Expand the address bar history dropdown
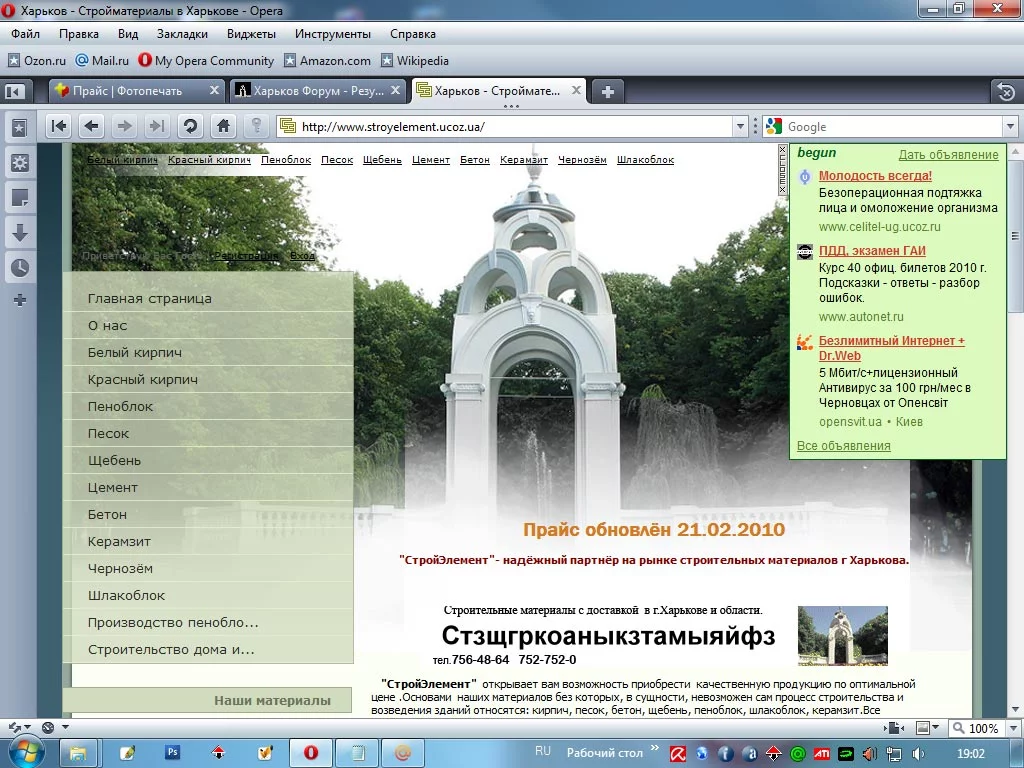This screenshot has height=768, width=1024. (741, 127)
